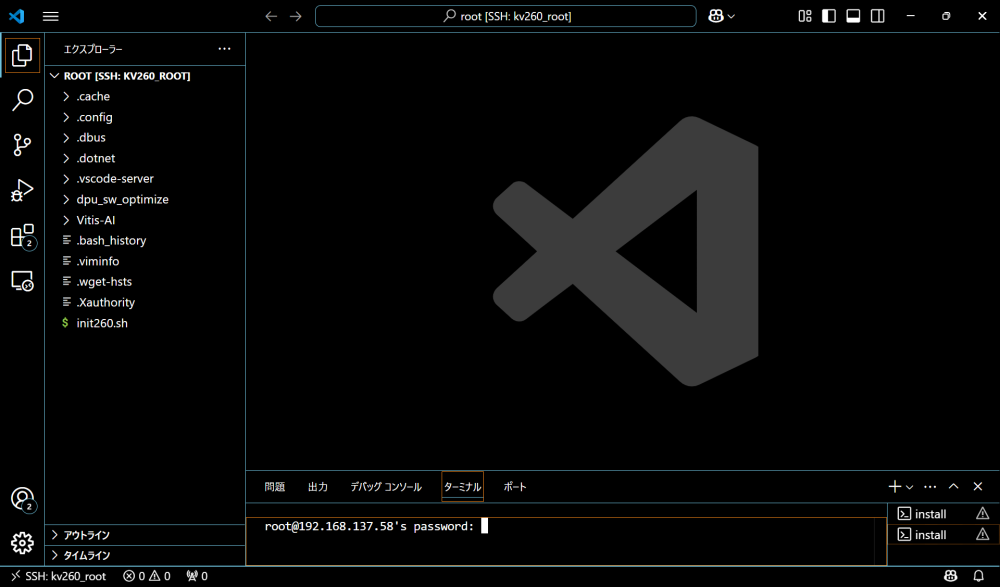Select the ターミナル tab
Viewport: 1000px width, 587px height.
tap(462, 487)
